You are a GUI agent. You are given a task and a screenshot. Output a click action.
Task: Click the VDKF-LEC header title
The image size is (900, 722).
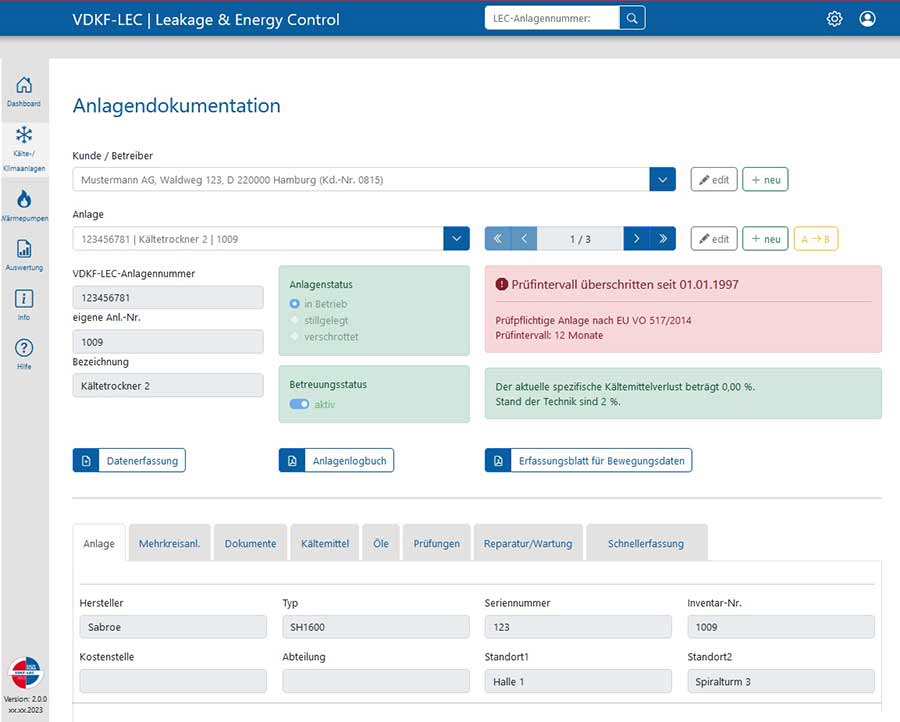206,20
